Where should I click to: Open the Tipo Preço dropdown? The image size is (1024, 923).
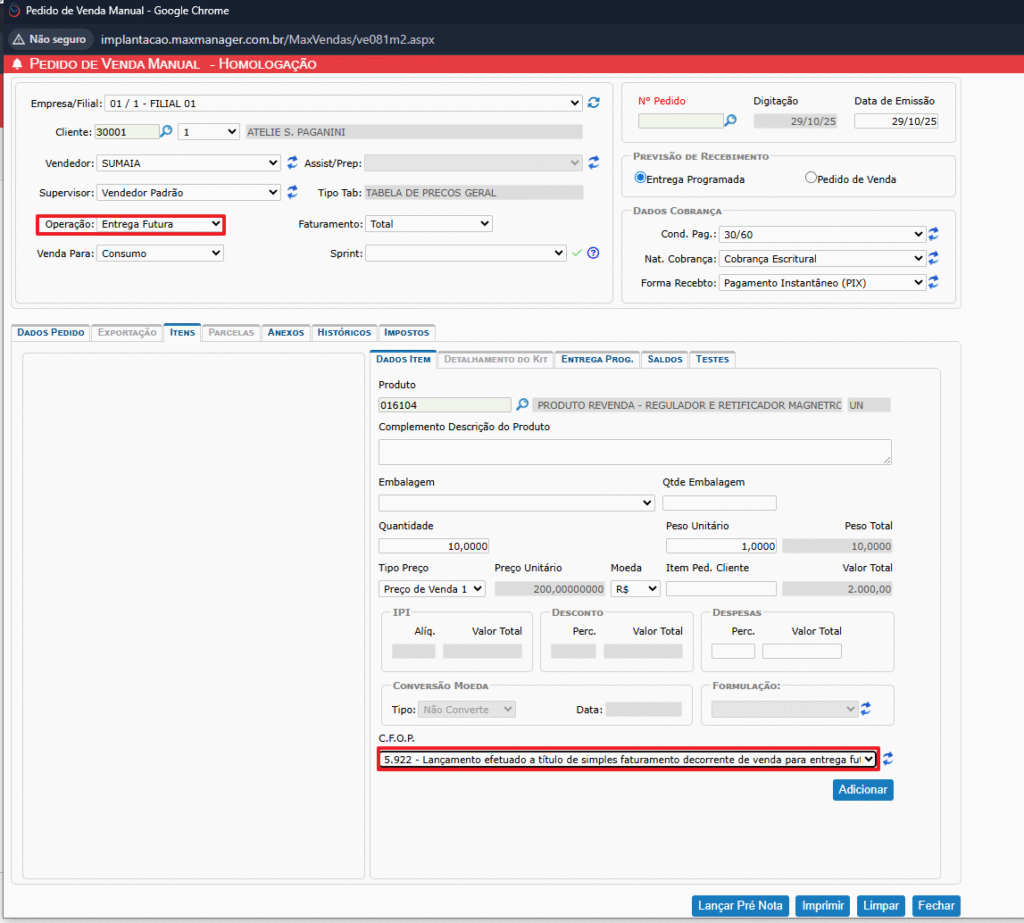click(x=432, y=589)
